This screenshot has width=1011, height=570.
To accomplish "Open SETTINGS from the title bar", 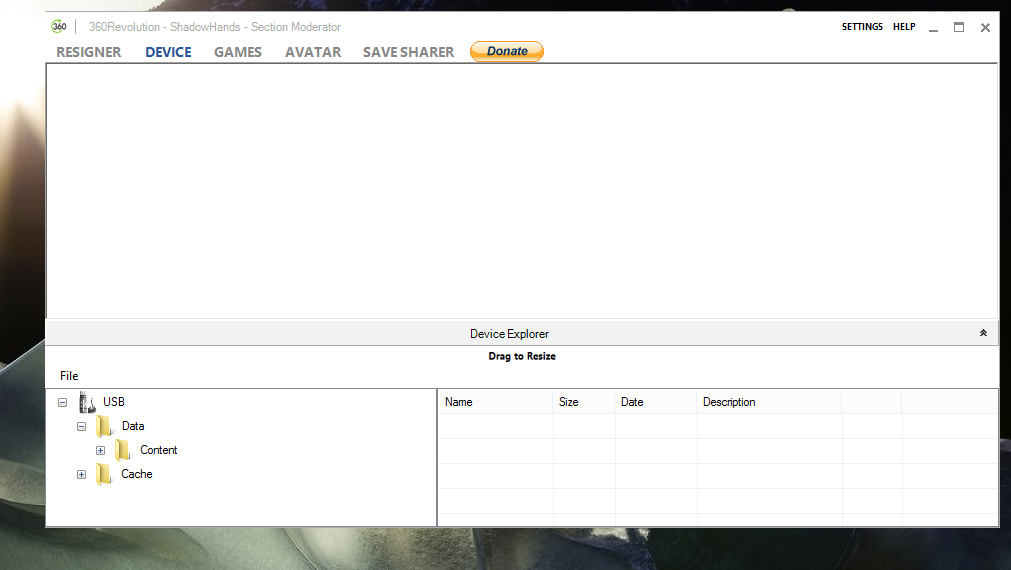I will click(862, 27).
